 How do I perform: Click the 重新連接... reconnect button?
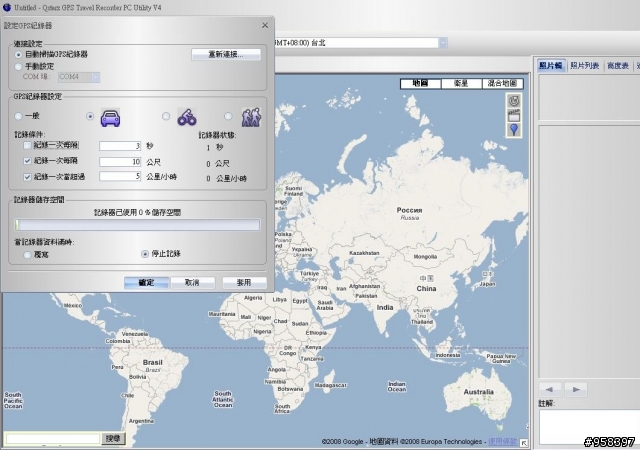tap(226, 54)
